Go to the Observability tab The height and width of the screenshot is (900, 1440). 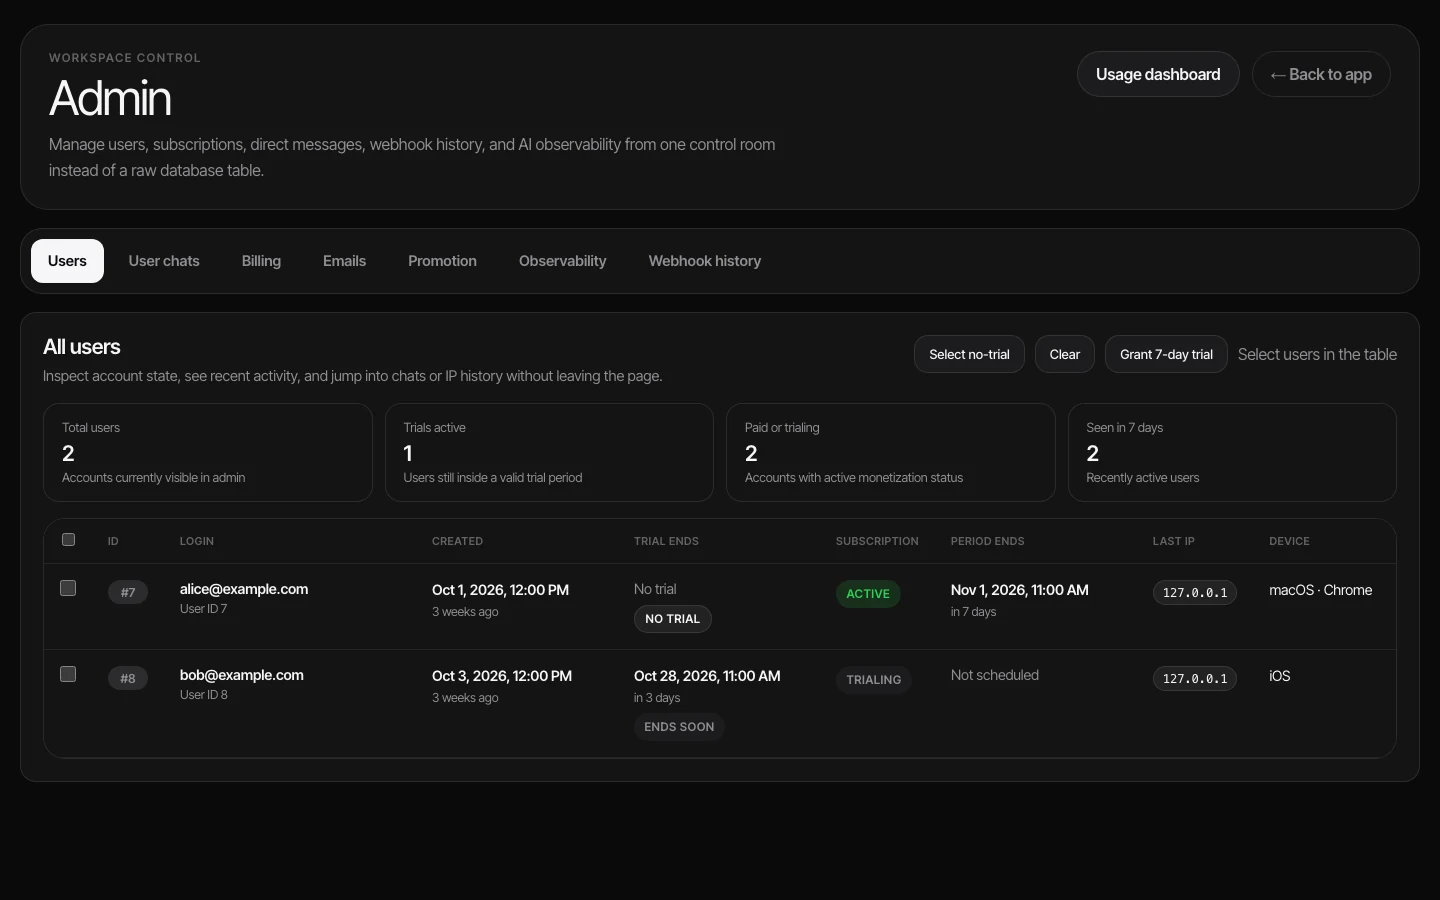point(562,261)
